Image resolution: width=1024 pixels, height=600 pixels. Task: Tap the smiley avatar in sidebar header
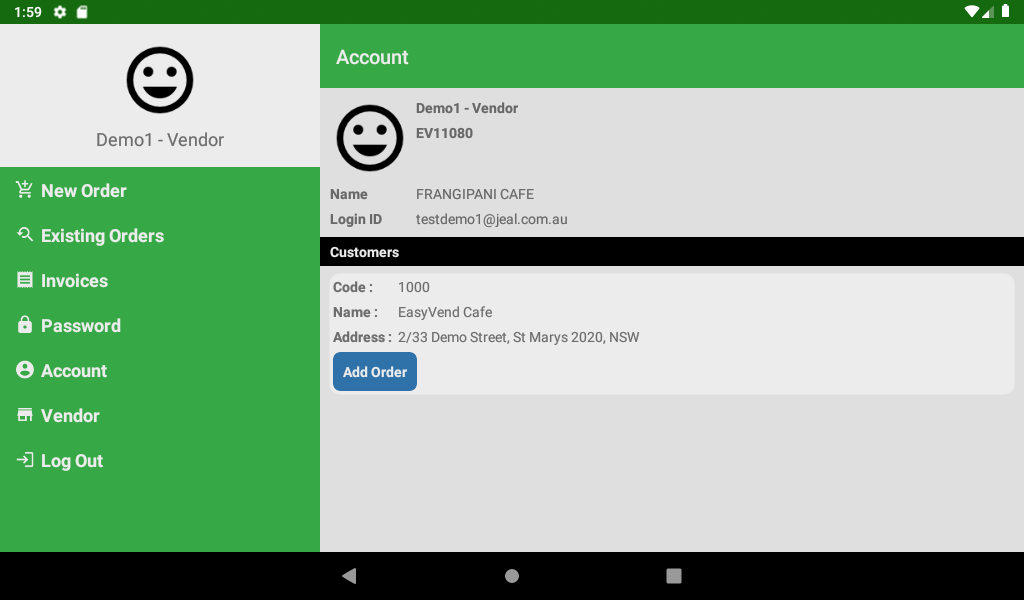pos(160,80)
